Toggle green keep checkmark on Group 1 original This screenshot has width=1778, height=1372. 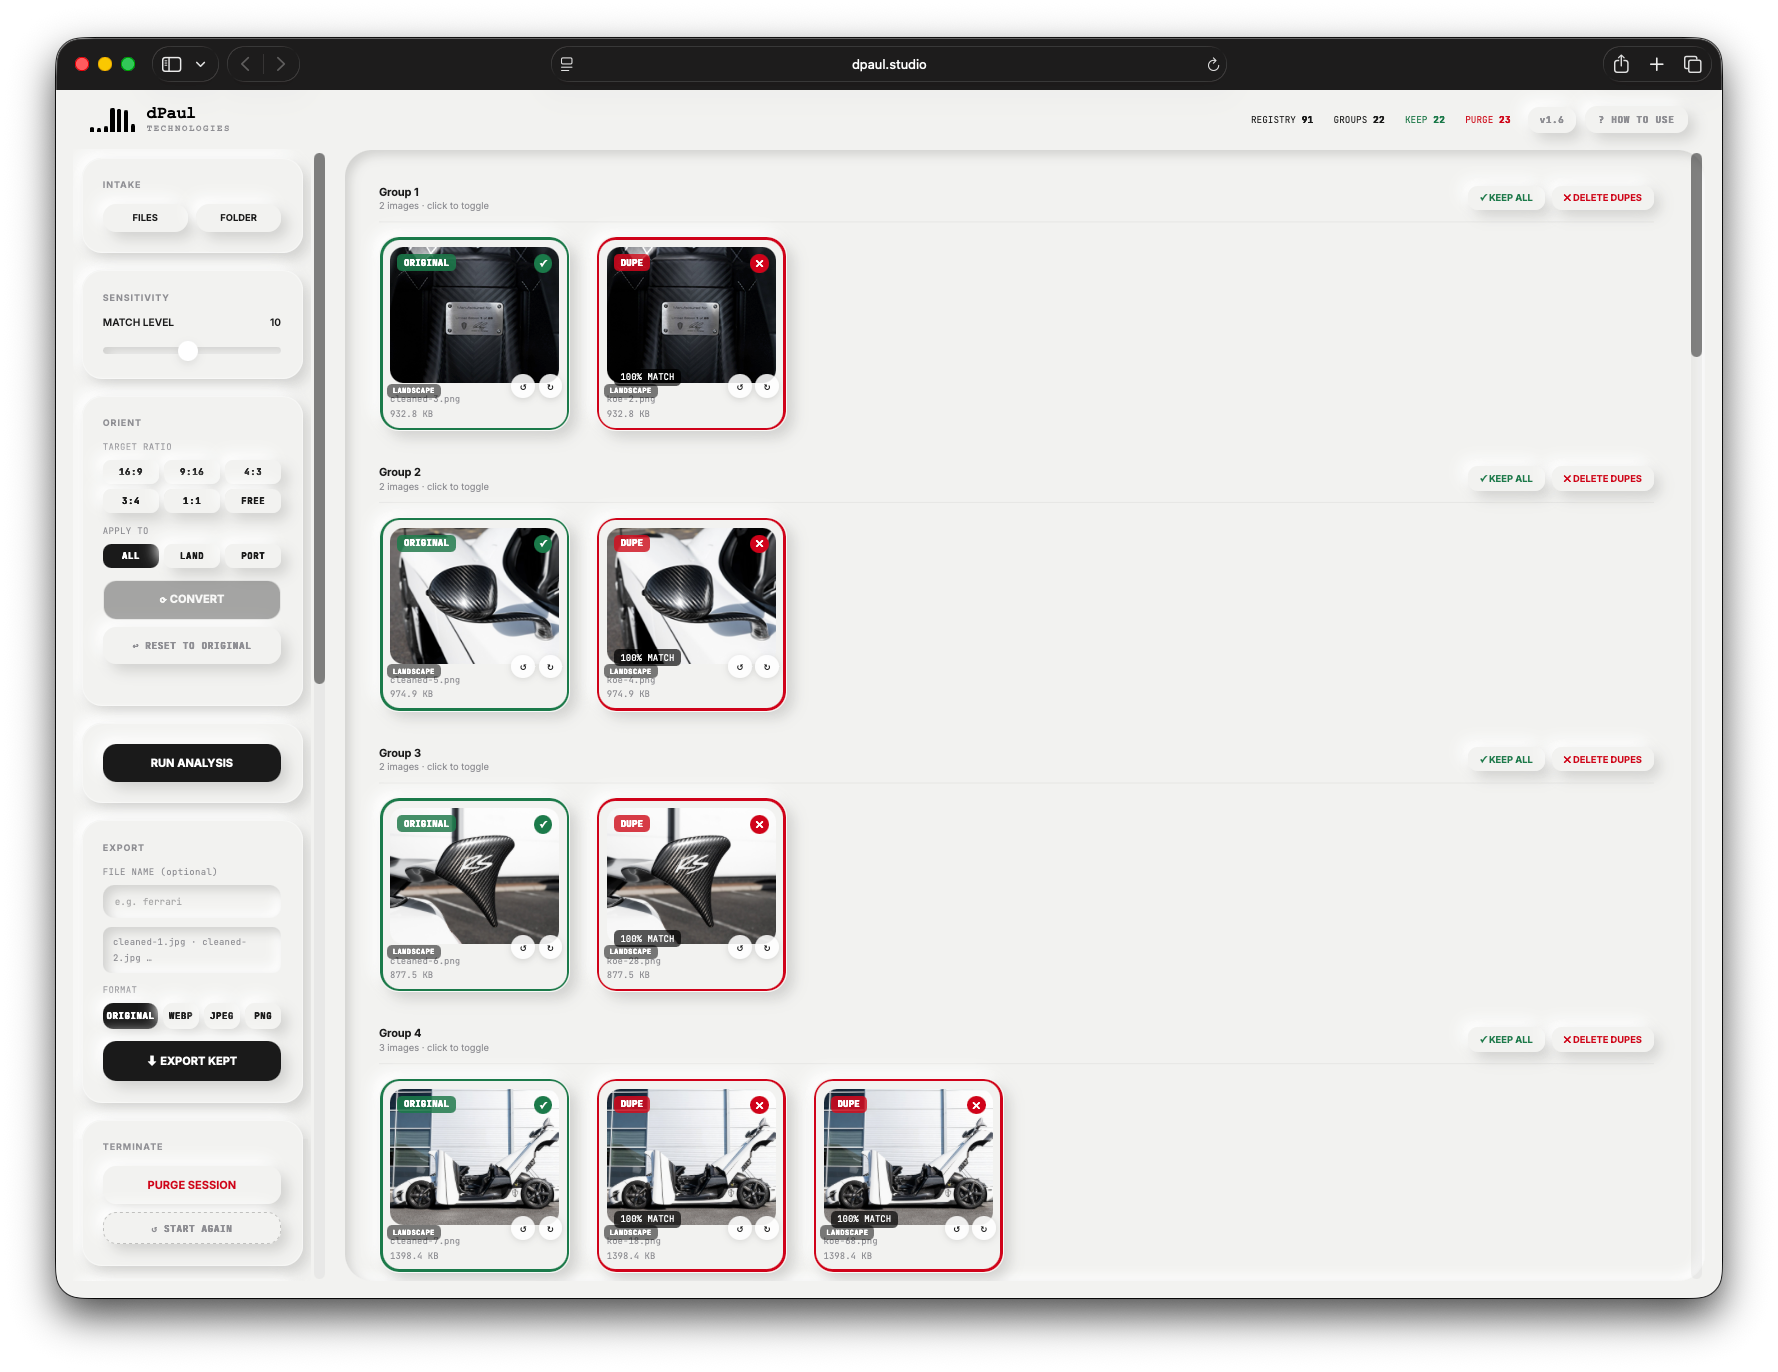543,264
